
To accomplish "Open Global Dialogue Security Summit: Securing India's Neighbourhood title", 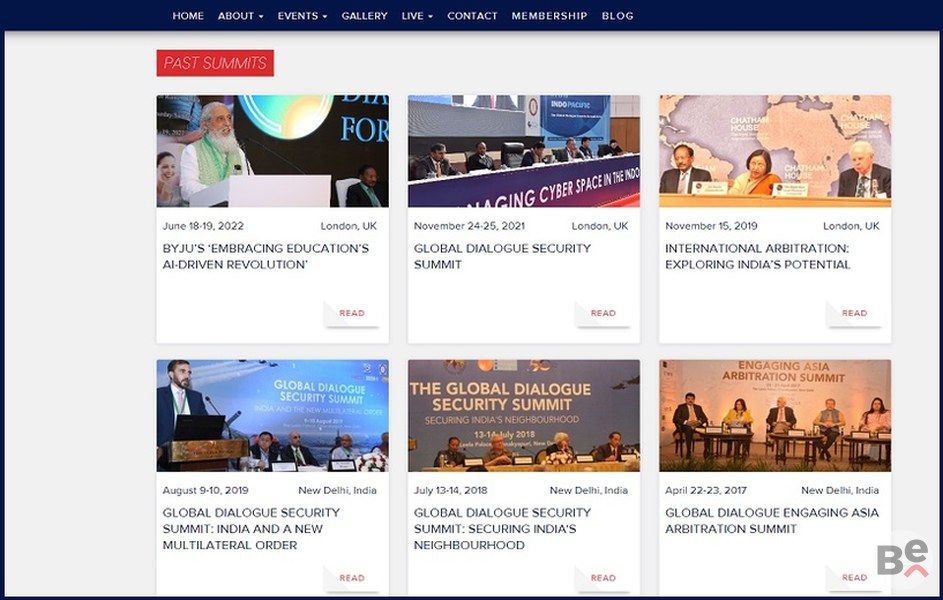I will [502, 529].
